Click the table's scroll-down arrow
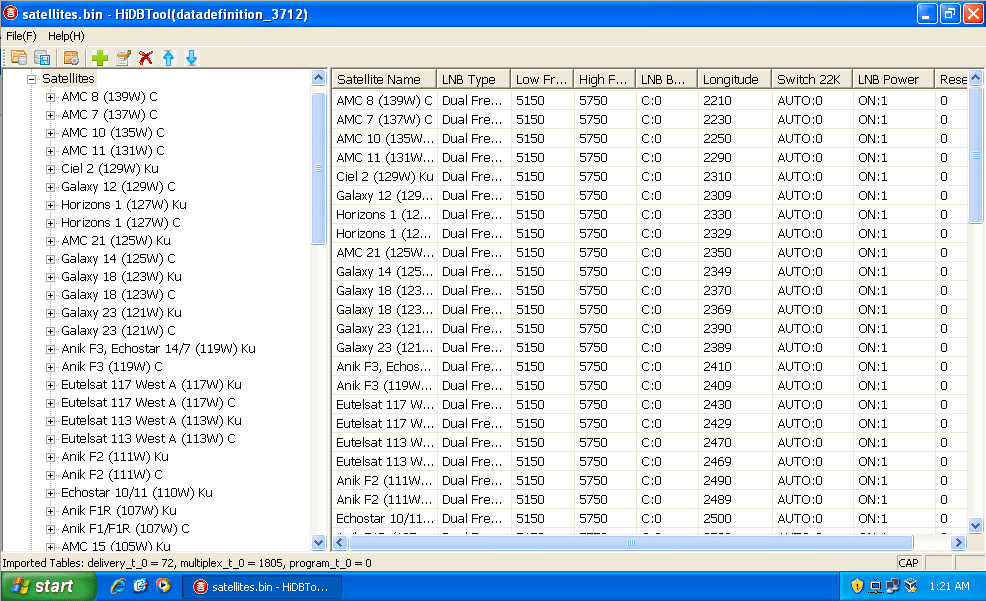Screen dimensions: 986x601 click(x=975, y=525)
